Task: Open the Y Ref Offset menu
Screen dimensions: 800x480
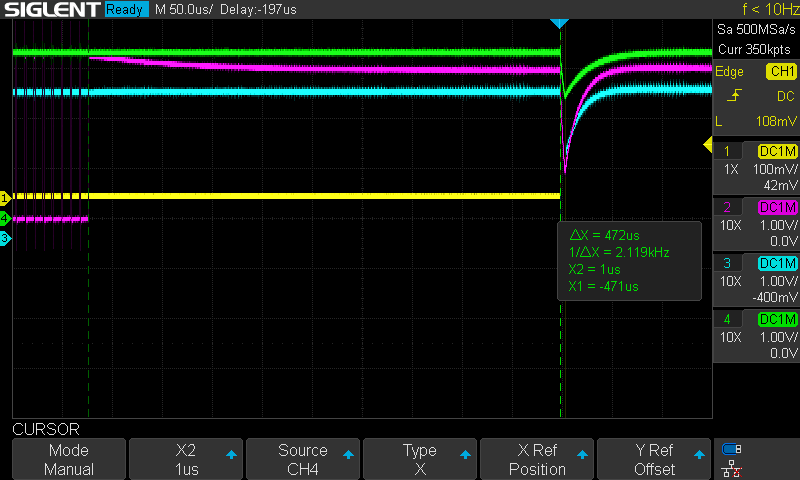Action: pyautogui.click(x=654, y=459)
